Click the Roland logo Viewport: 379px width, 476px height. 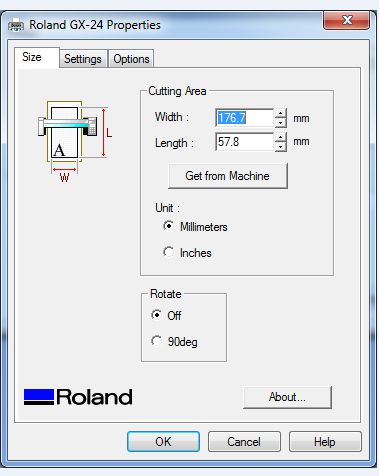78,397
